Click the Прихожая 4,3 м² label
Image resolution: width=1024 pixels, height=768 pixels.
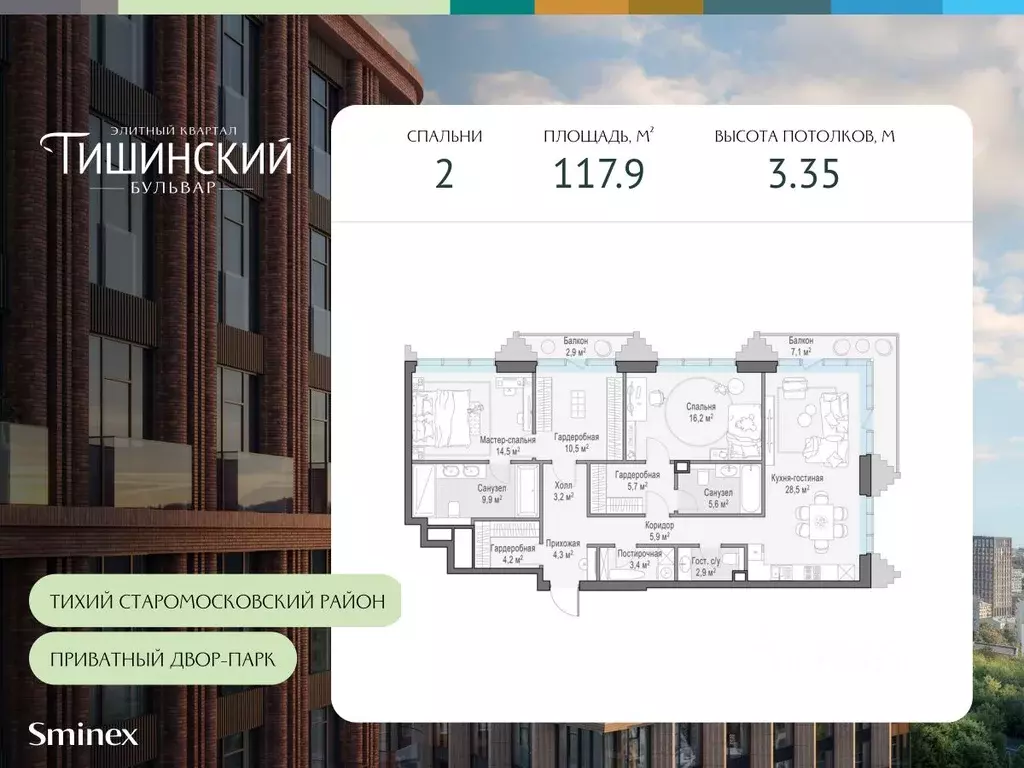pyautogui.click(x=563, y=549)
